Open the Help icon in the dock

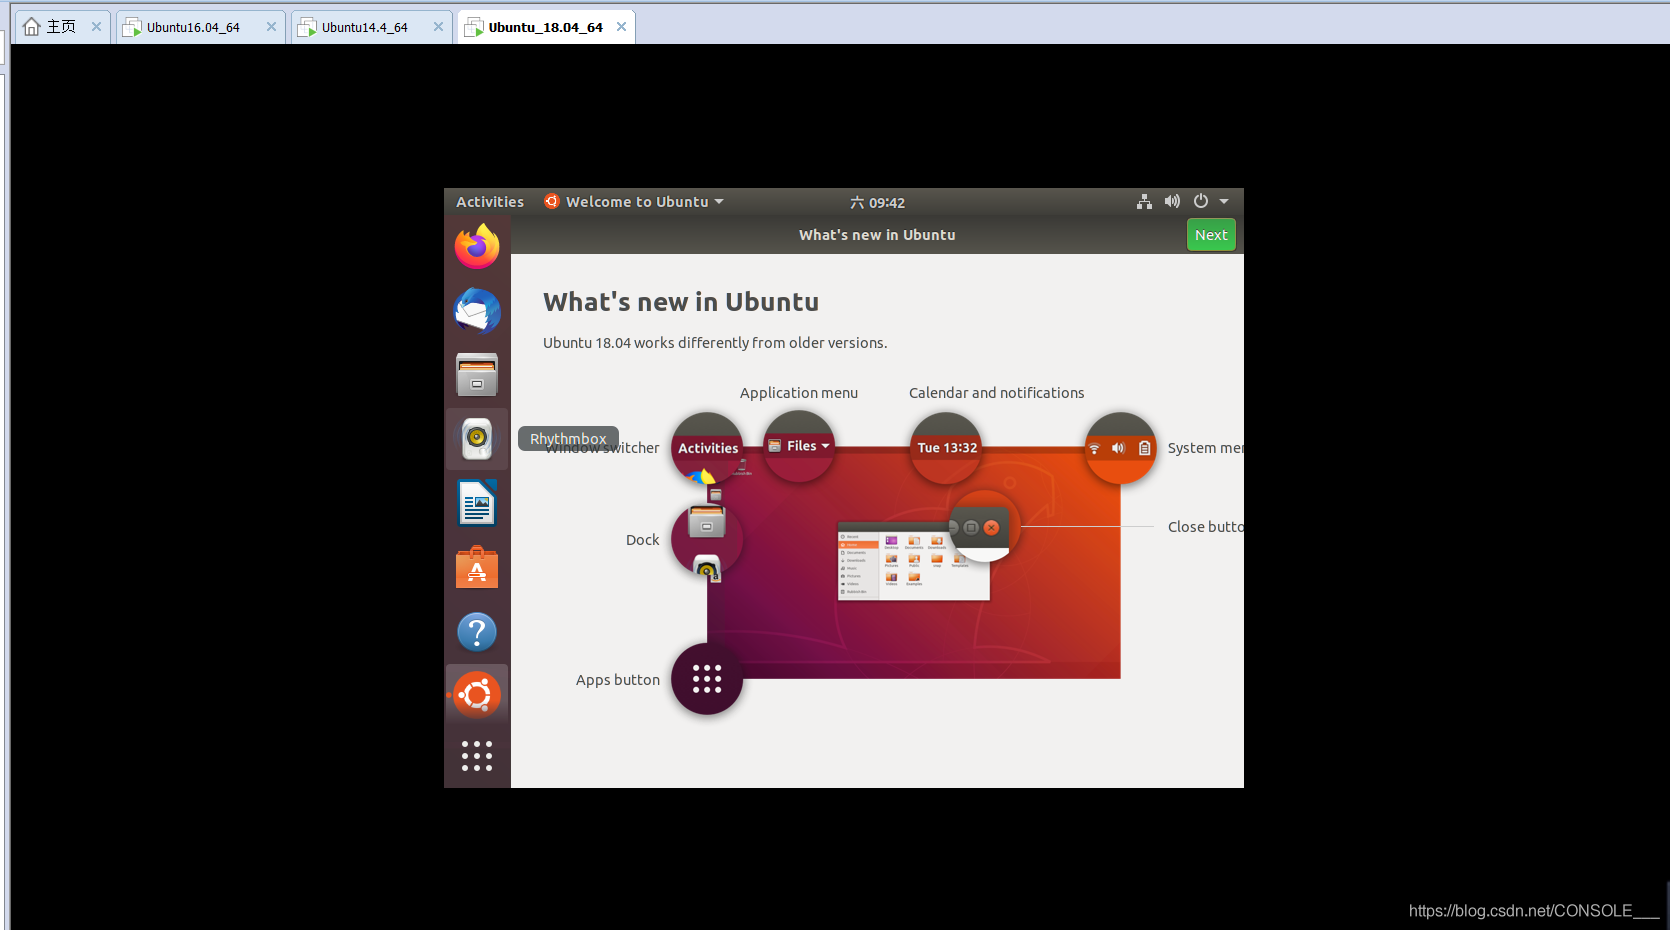pos(477,632)
